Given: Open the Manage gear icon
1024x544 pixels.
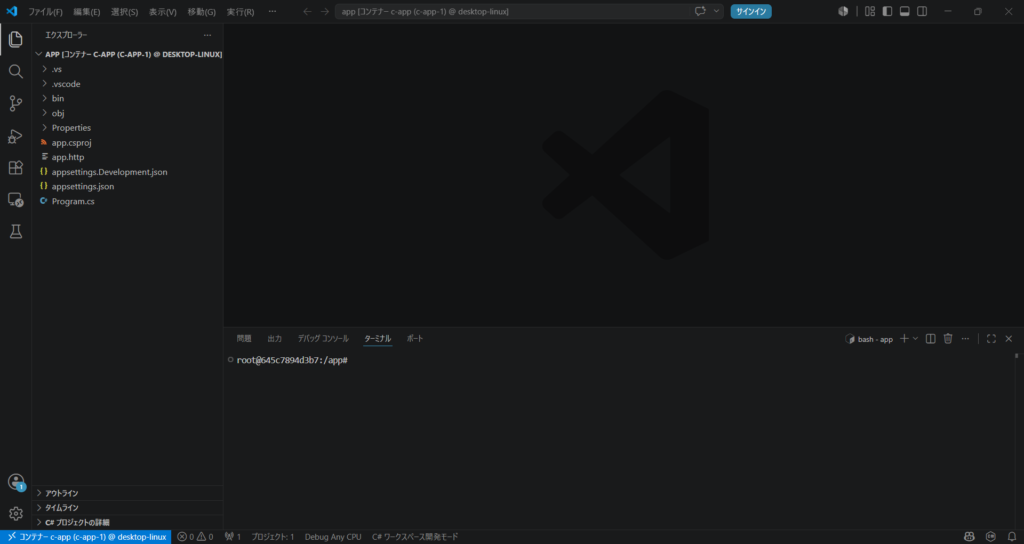Looking at the screenshot, I should pos(16,514).
